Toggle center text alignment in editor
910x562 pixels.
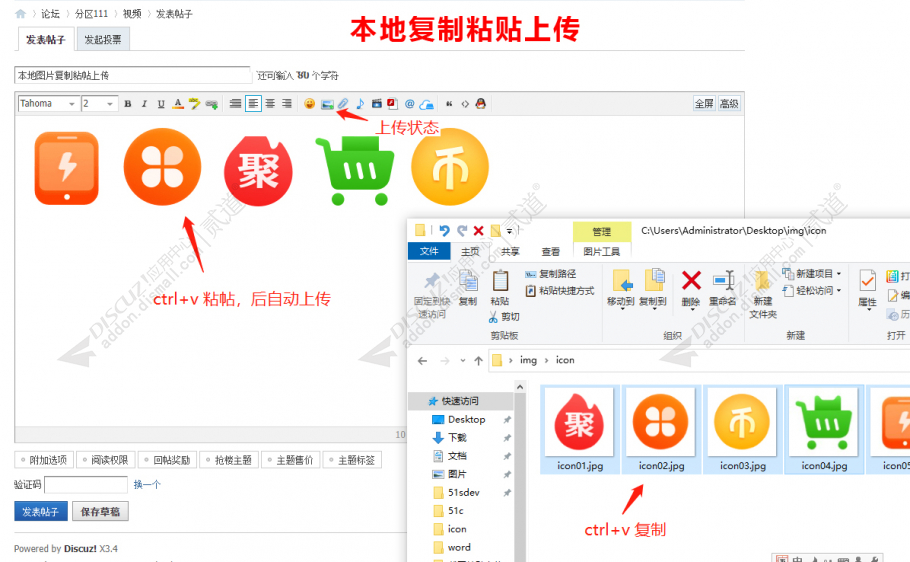(270, 104)
